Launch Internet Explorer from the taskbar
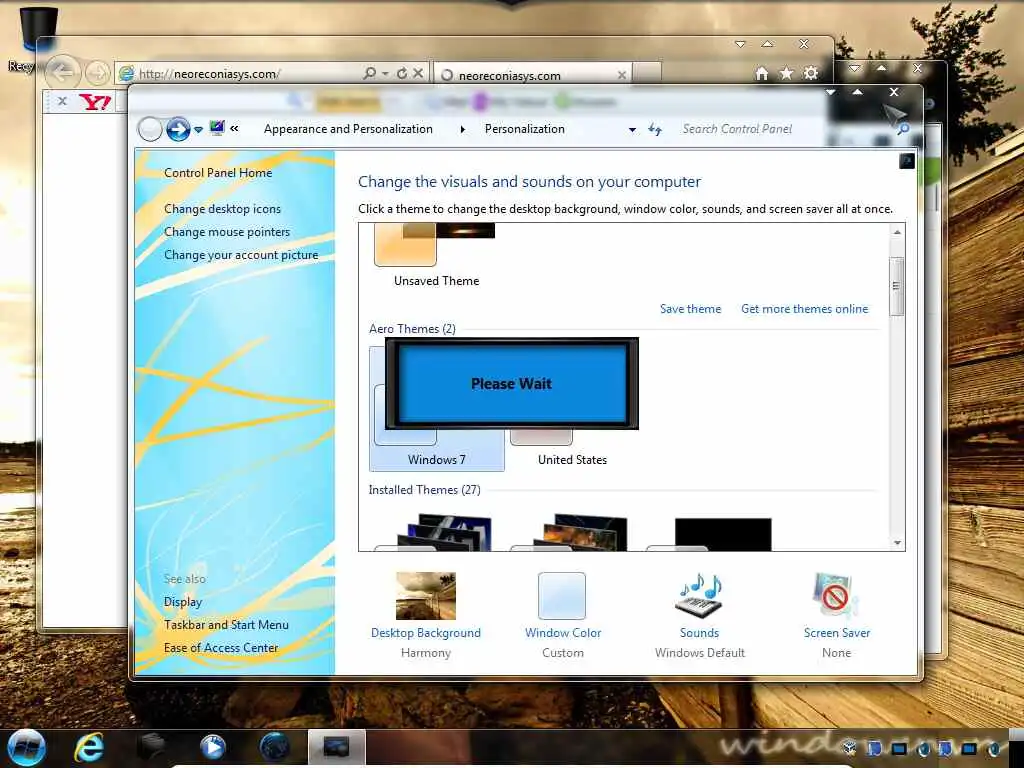 pyautogui.click(x=89, y=747)
